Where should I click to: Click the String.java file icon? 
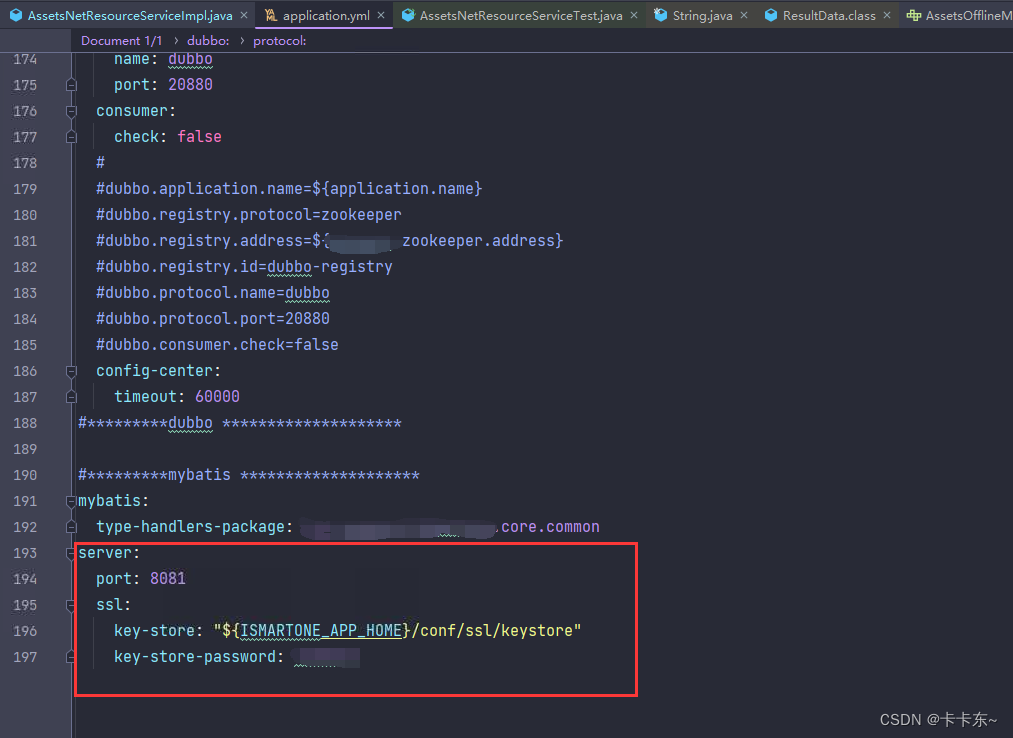(660, 16)
